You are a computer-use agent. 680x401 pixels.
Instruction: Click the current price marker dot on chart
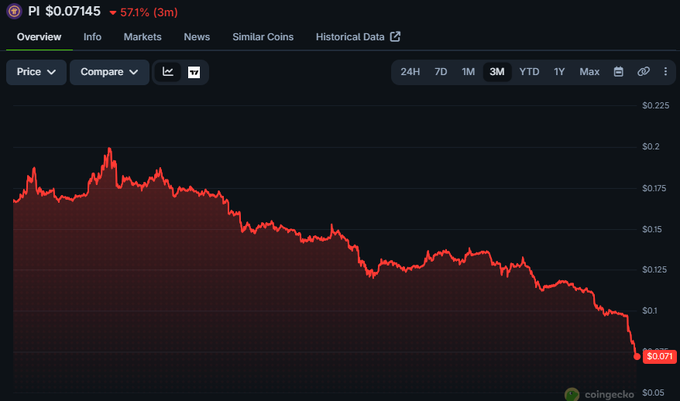(637, 356)
